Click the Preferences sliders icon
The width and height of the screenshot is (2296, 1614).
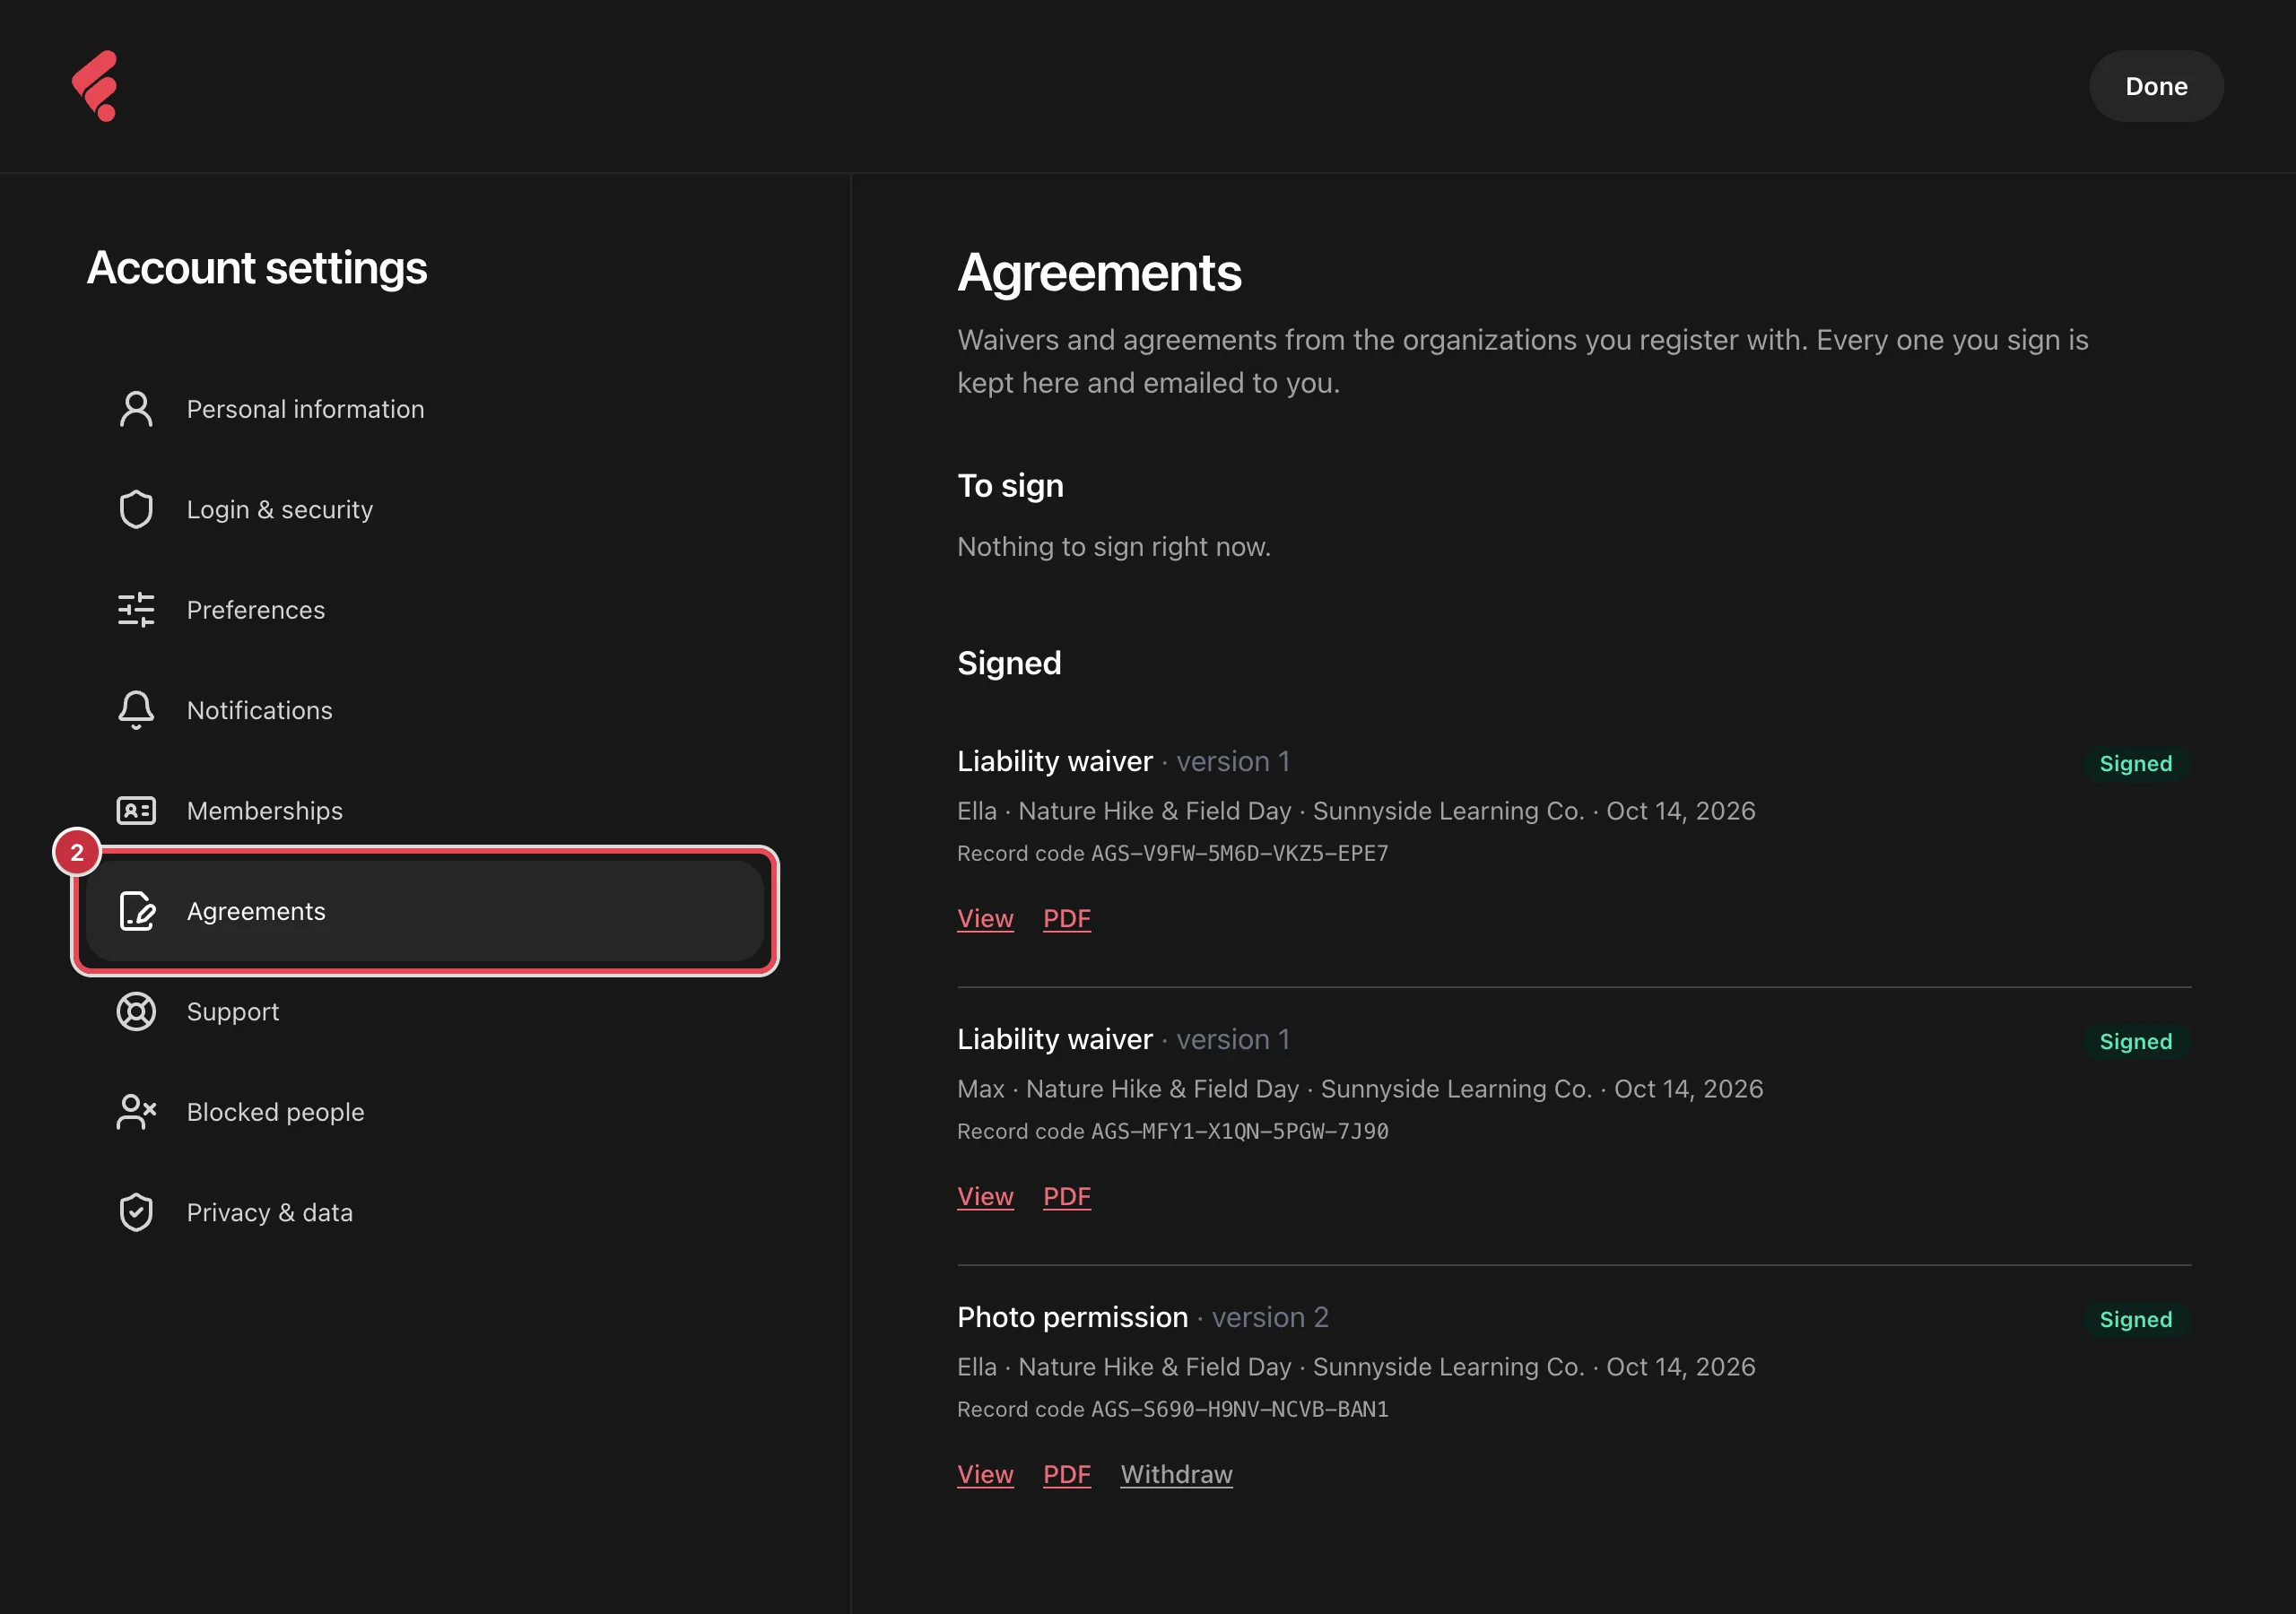pyautogui.click(x=136, y=610)
